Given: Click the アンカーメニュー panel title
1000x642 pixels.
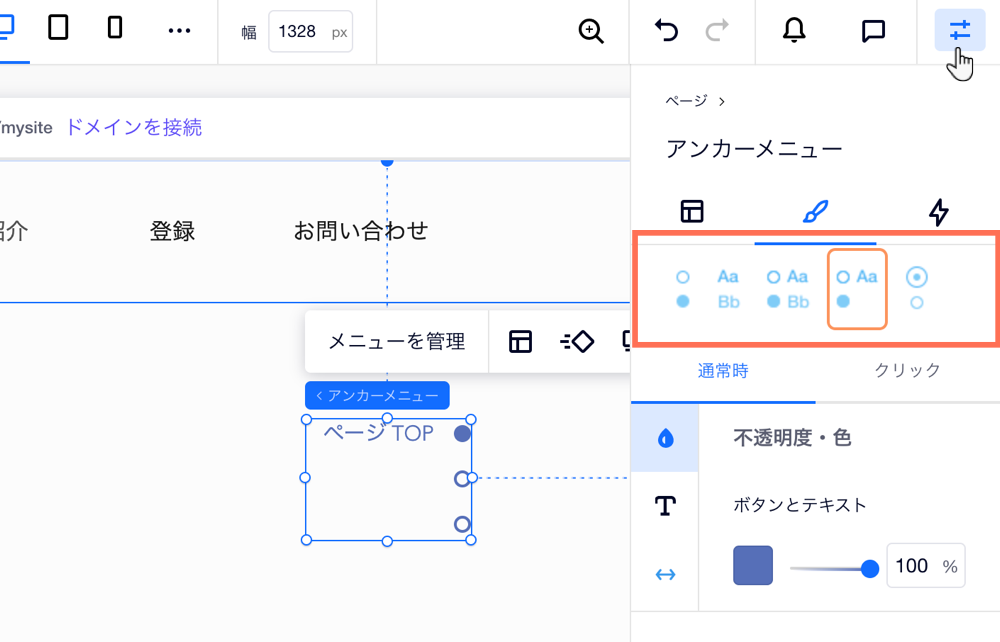Looking at the screenshot, I should [x=754, y=149].
